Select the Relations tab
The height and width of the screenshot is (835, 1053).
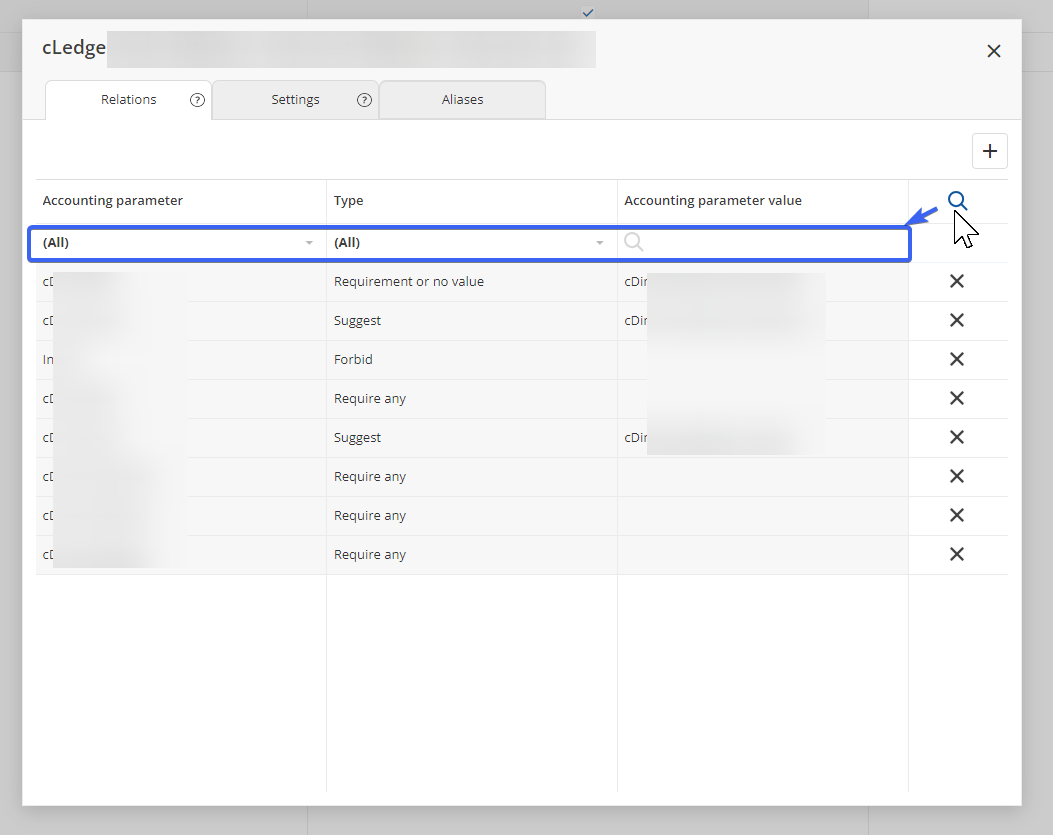(128, 100)
